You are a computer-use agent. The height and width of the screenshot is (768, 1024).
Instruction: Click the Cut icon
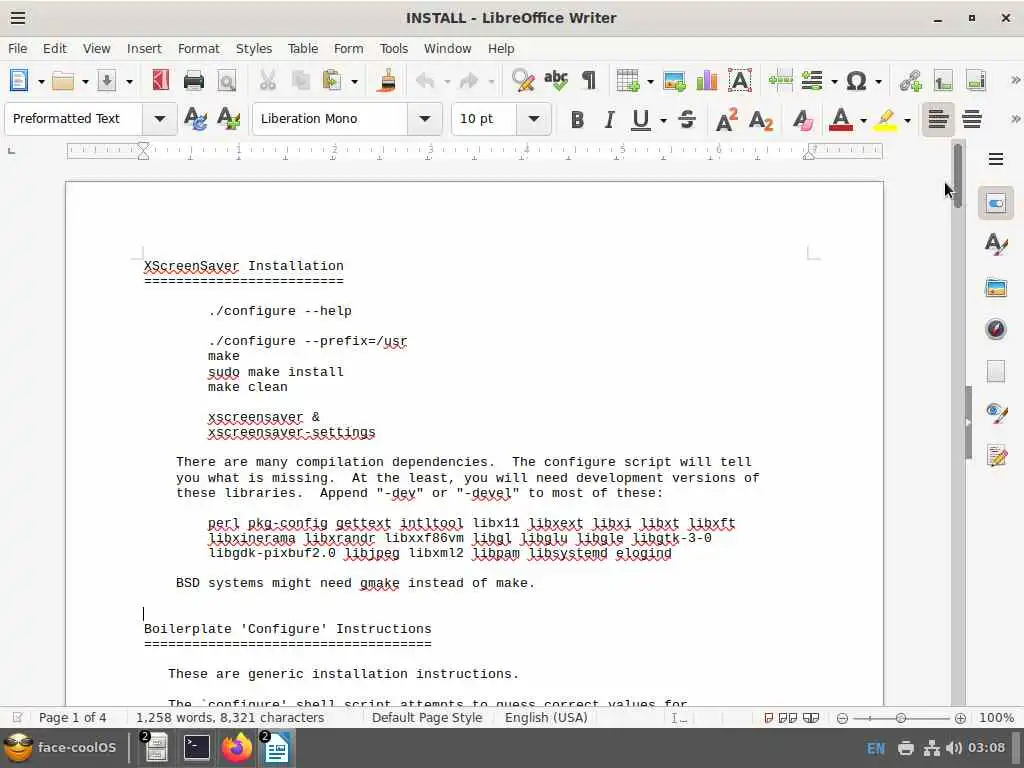pyautogui.click(x=267, y=81)
